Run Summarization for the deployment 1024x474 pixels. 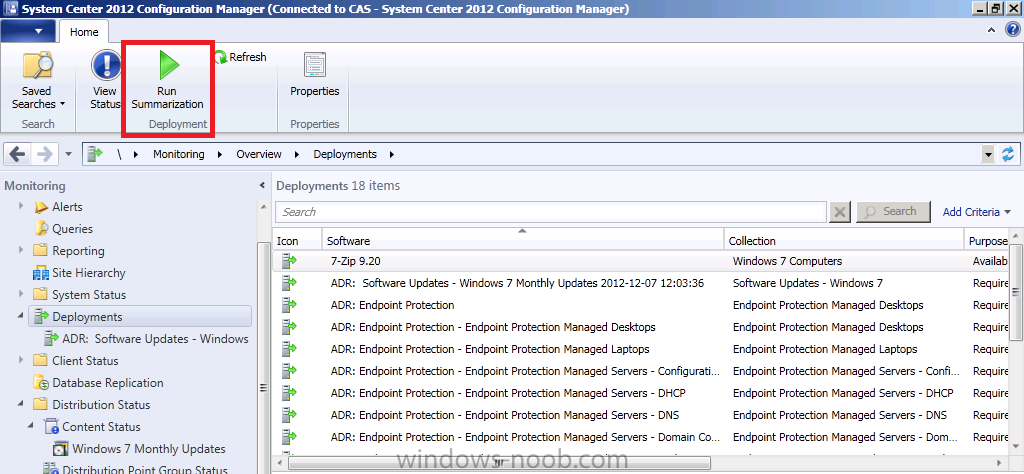pos(167,80)
